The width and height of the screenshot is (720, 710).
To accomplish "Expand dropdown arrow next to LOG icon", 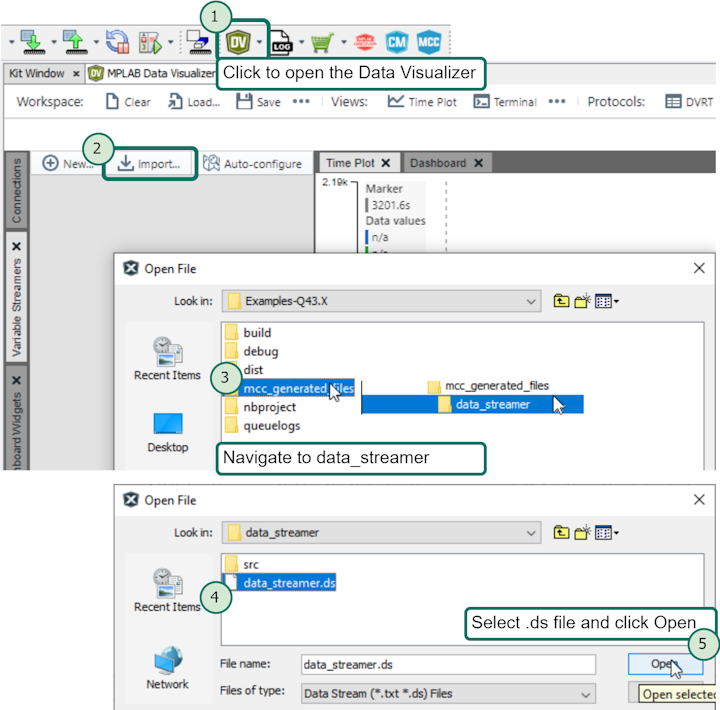I will tap(301, 42).
